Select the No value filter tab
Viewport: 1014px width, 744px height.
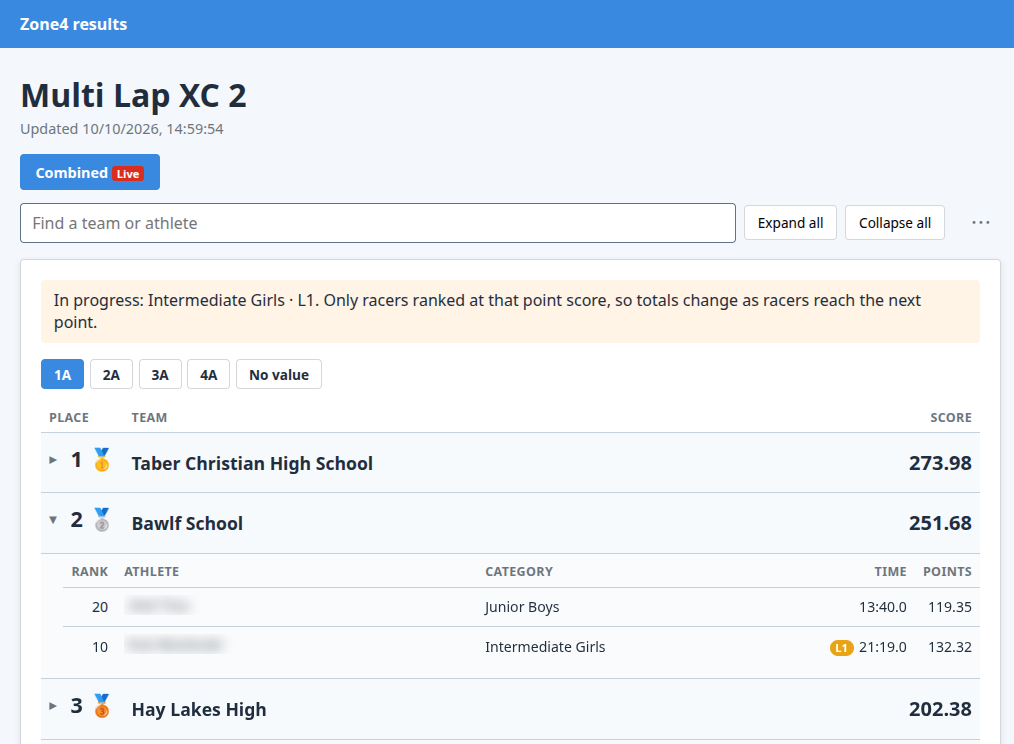(279, 375)
